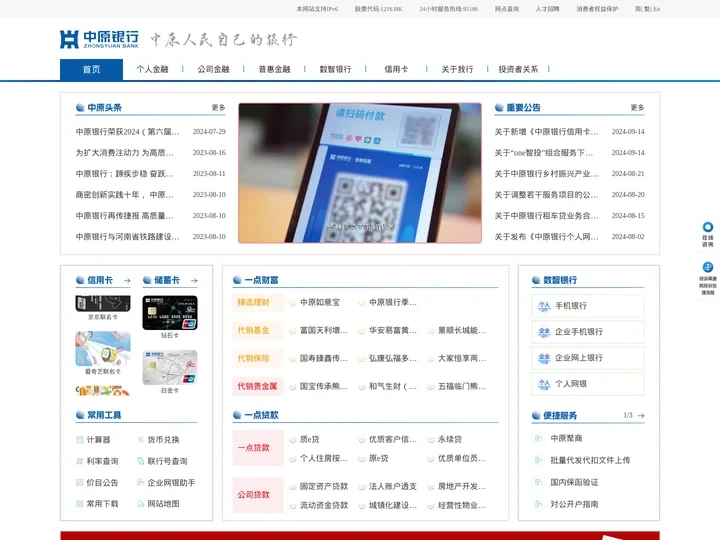Image resolution: width=720 pixels, height=540 pixels.
Task: Open the 在线咨询 floating chat icon
Action: (708, 227)
